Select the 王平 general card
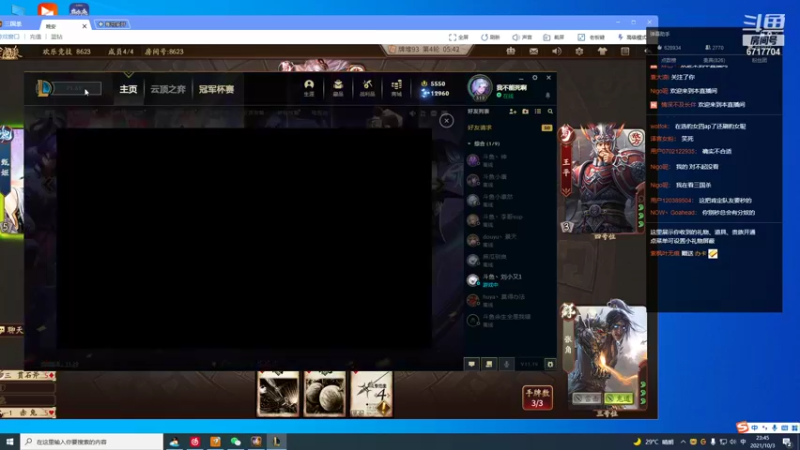The height and width of the screenshot is (450, 800). coord(603,180)
